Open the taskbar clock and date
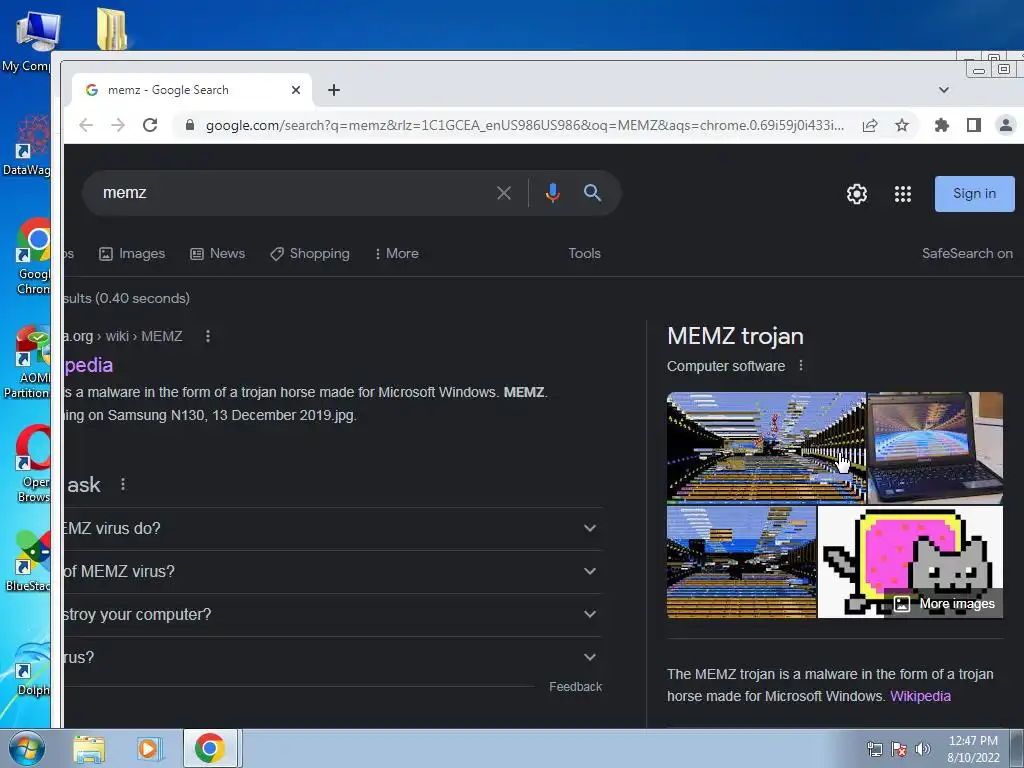 point(973,749)
